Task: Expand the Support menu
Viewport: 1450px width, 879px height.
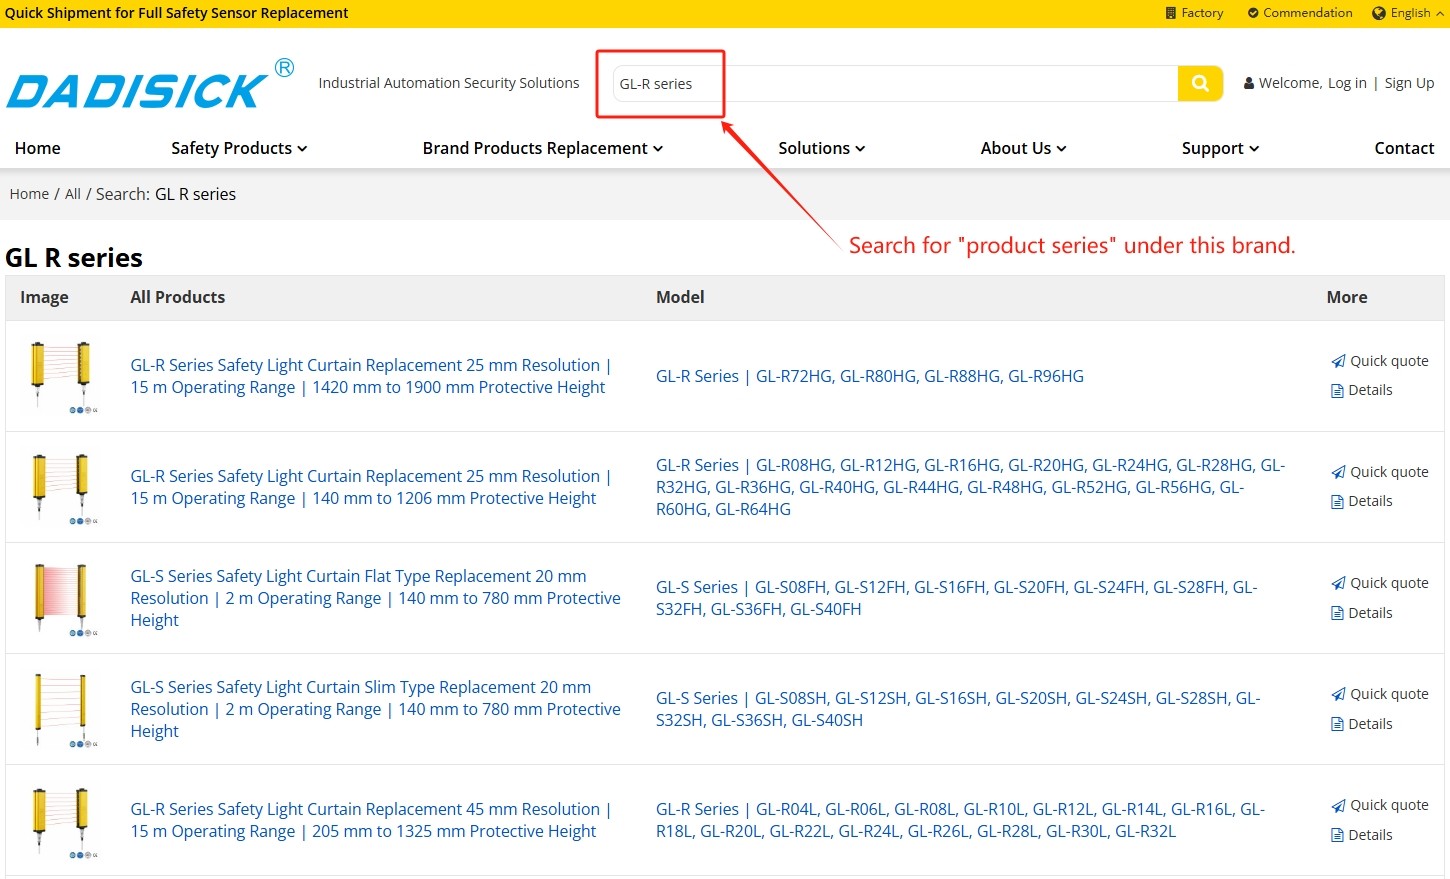Action: pos(1220,148)
